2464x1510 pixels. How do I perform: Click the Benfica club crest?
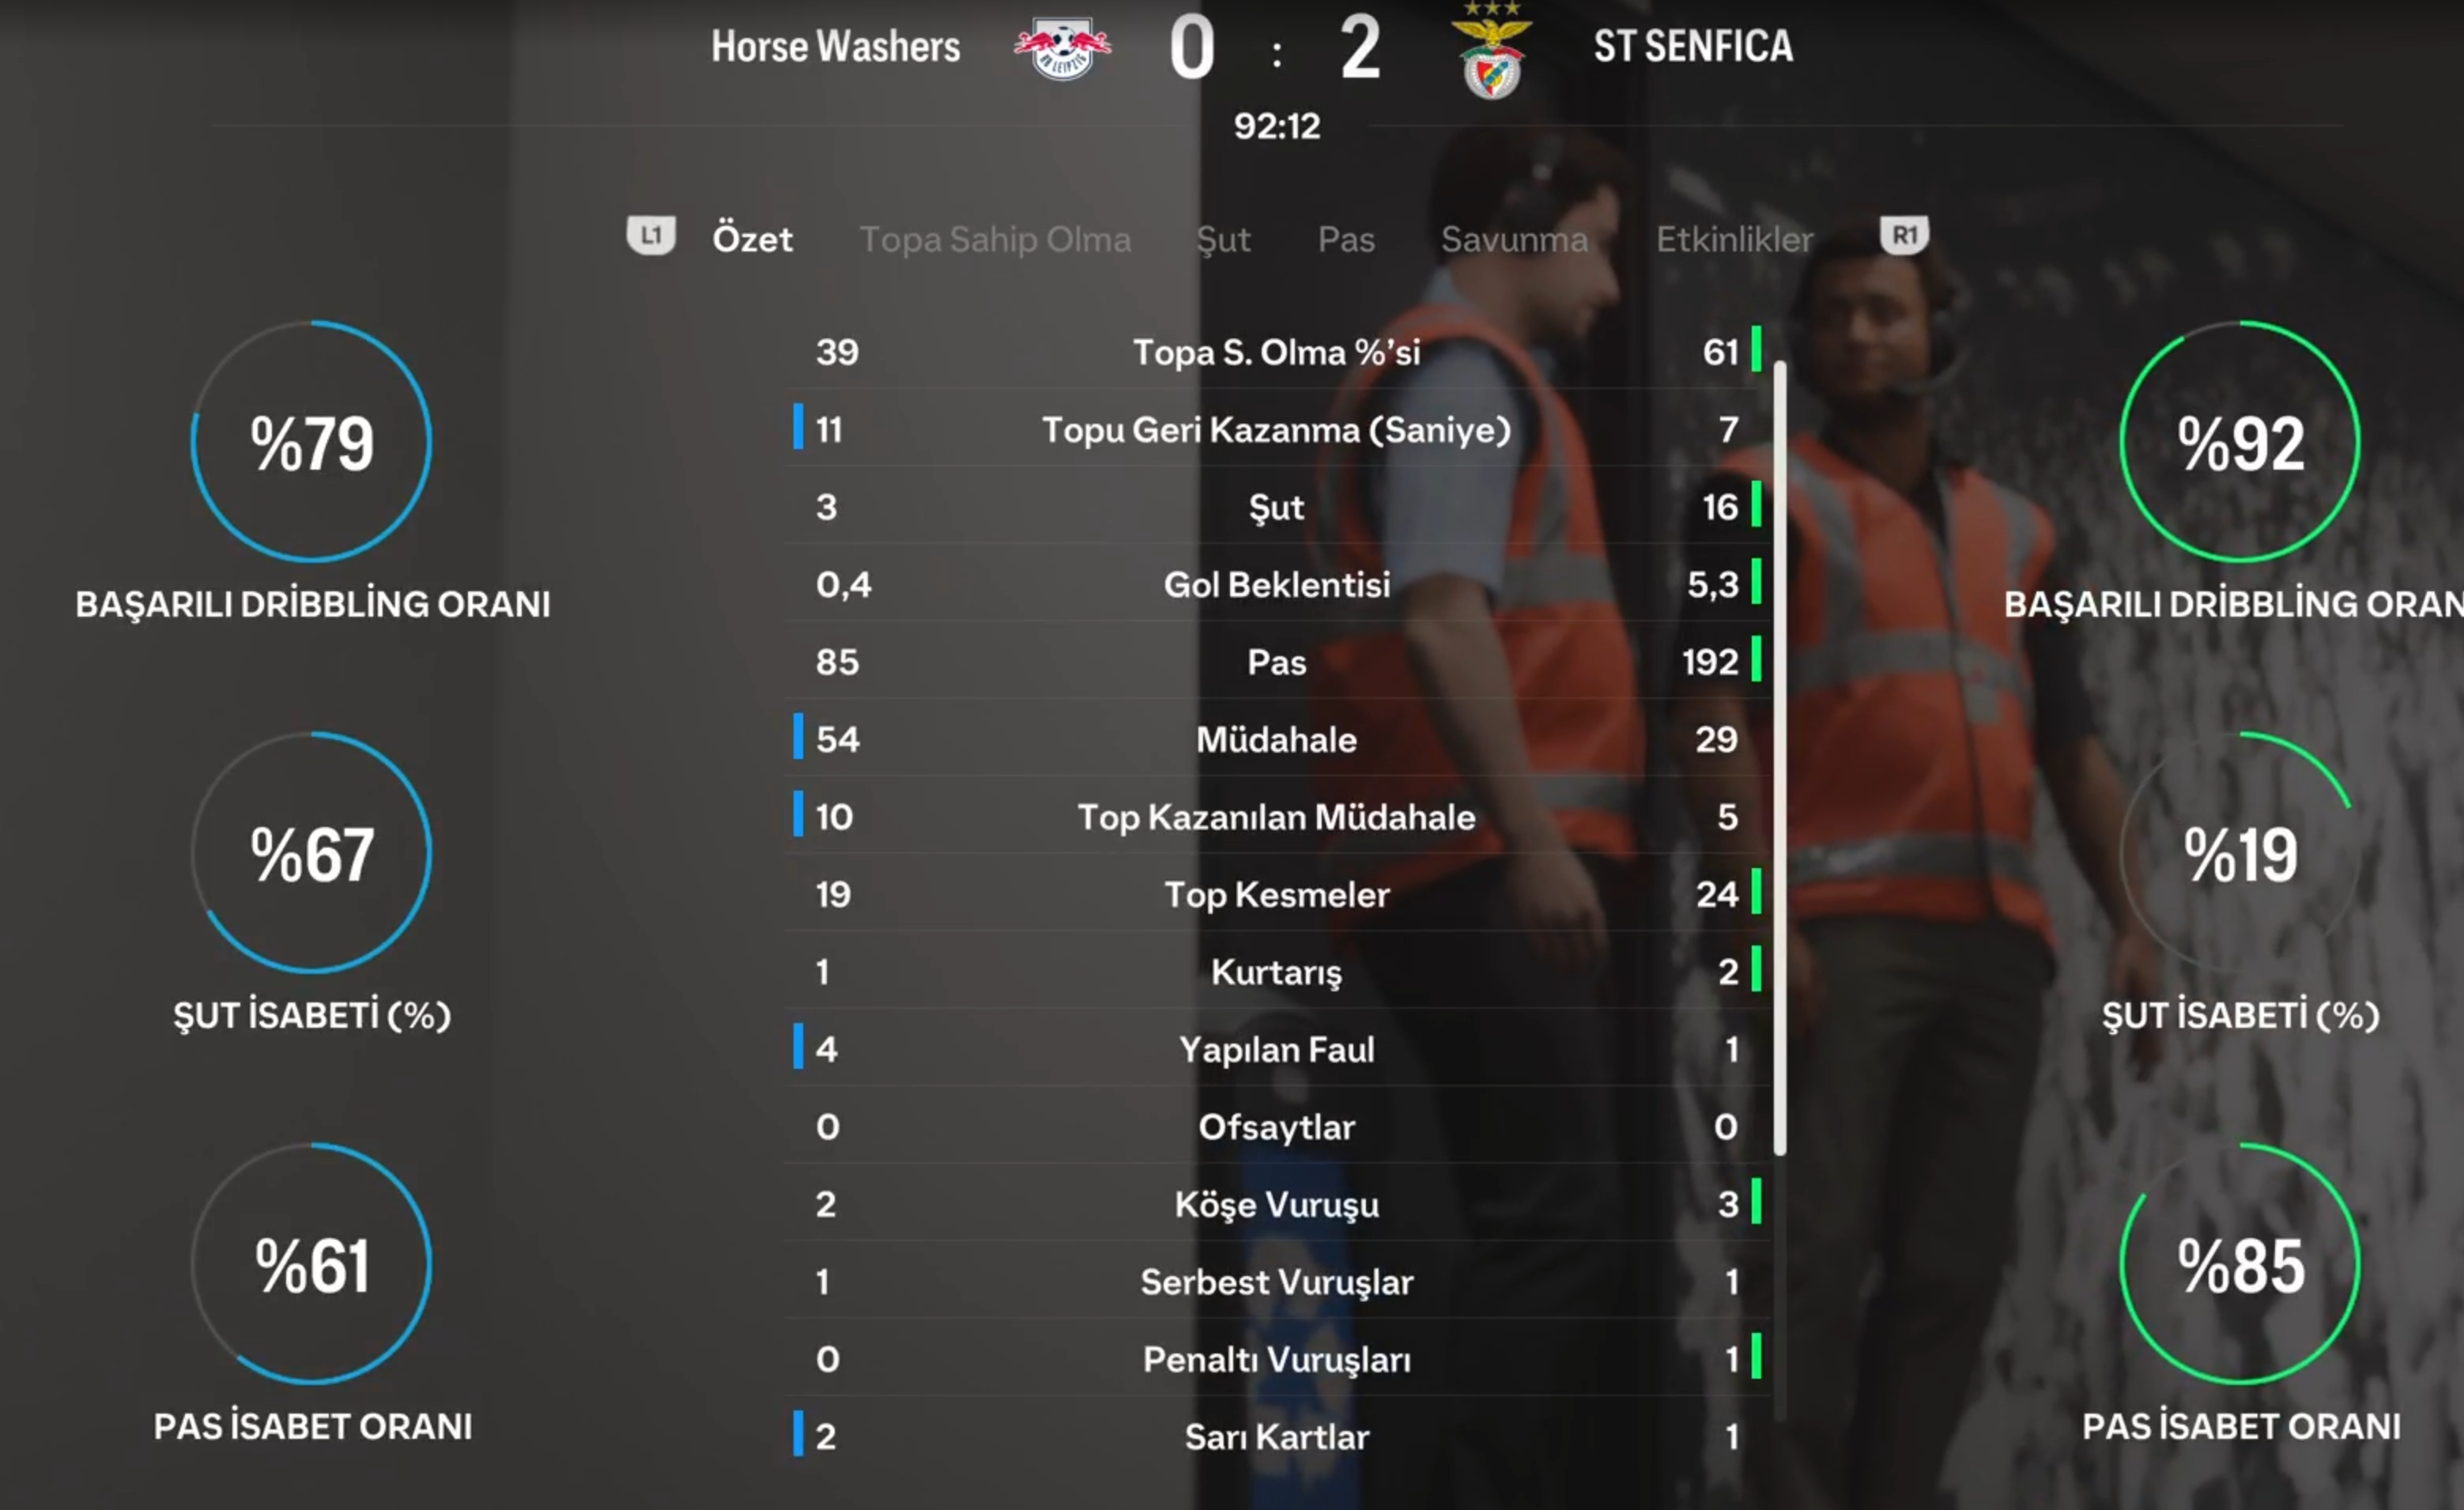pyautogui.click(x=1491, y=50)
